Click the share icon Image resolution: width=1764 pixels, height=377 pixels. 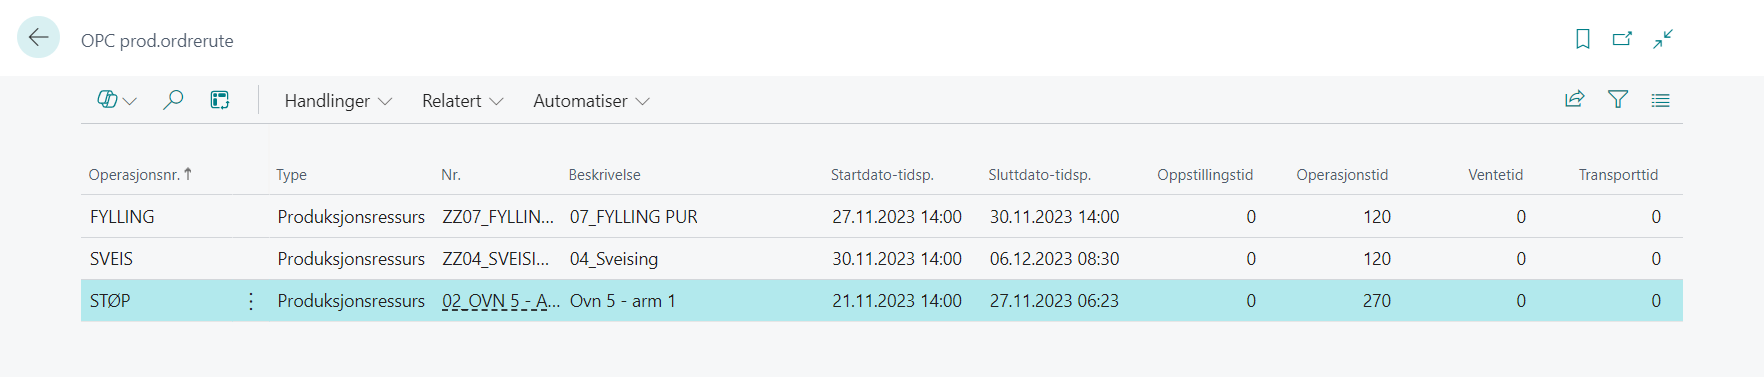point(1575,99)
